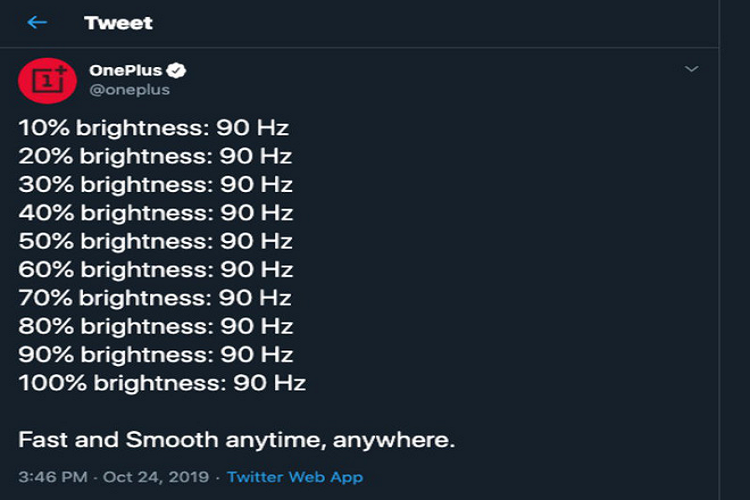This screenshot has width=750, height=500.
Task: Select the "80% brightness: 90 Hz" line
Action: [155, 326]
